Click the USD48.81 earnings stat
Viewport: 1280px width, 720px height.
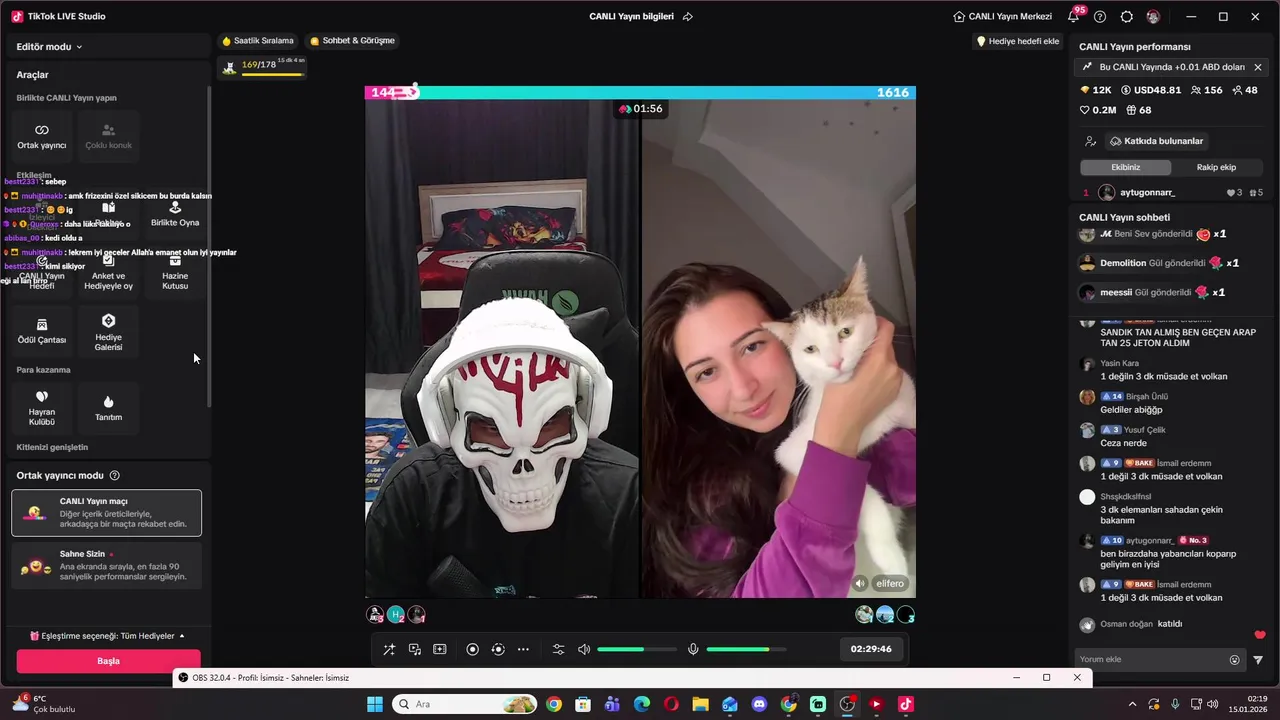[1151, 90]
